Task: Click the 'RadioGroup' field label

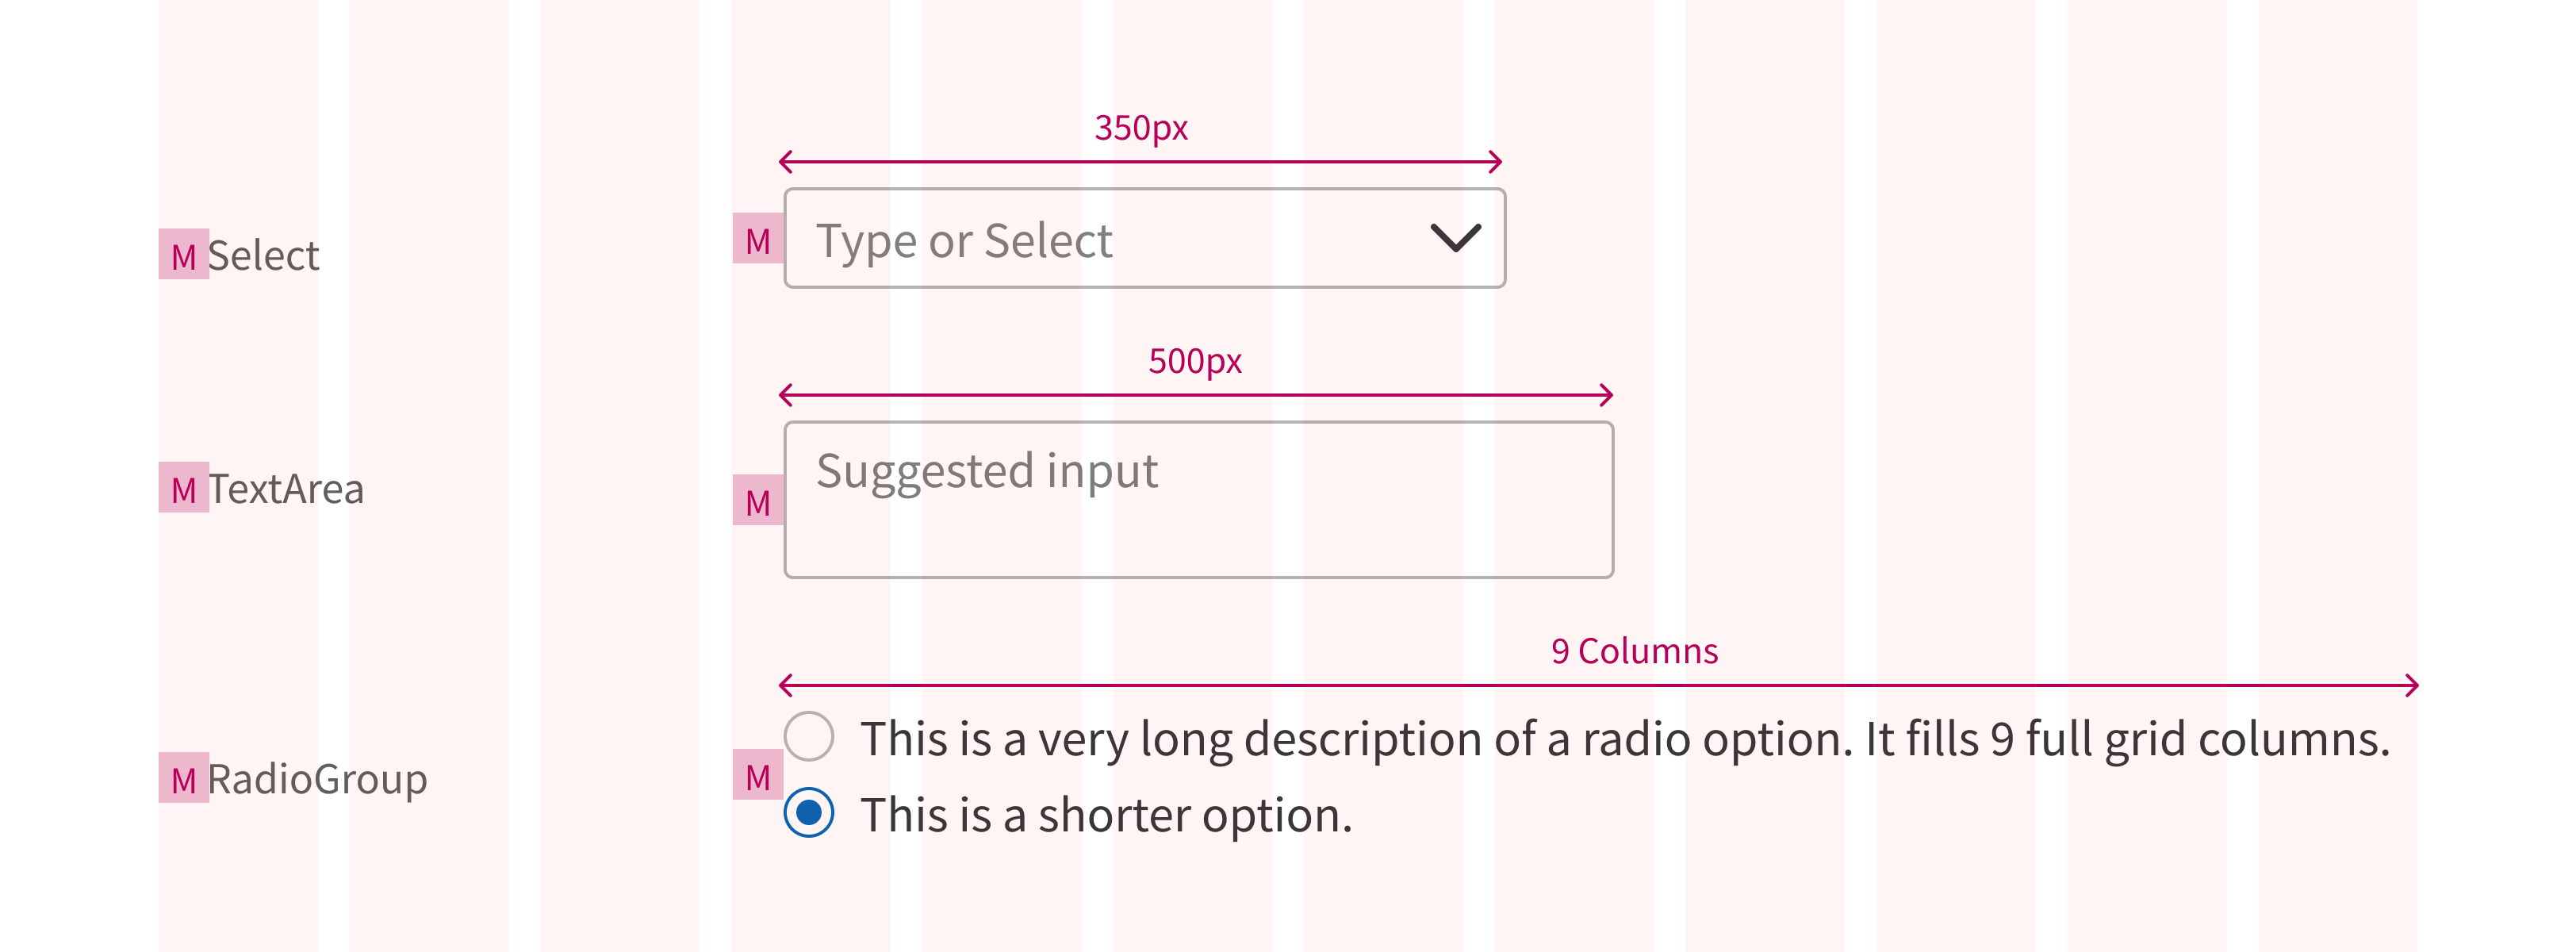Action: tap(318, 780)
